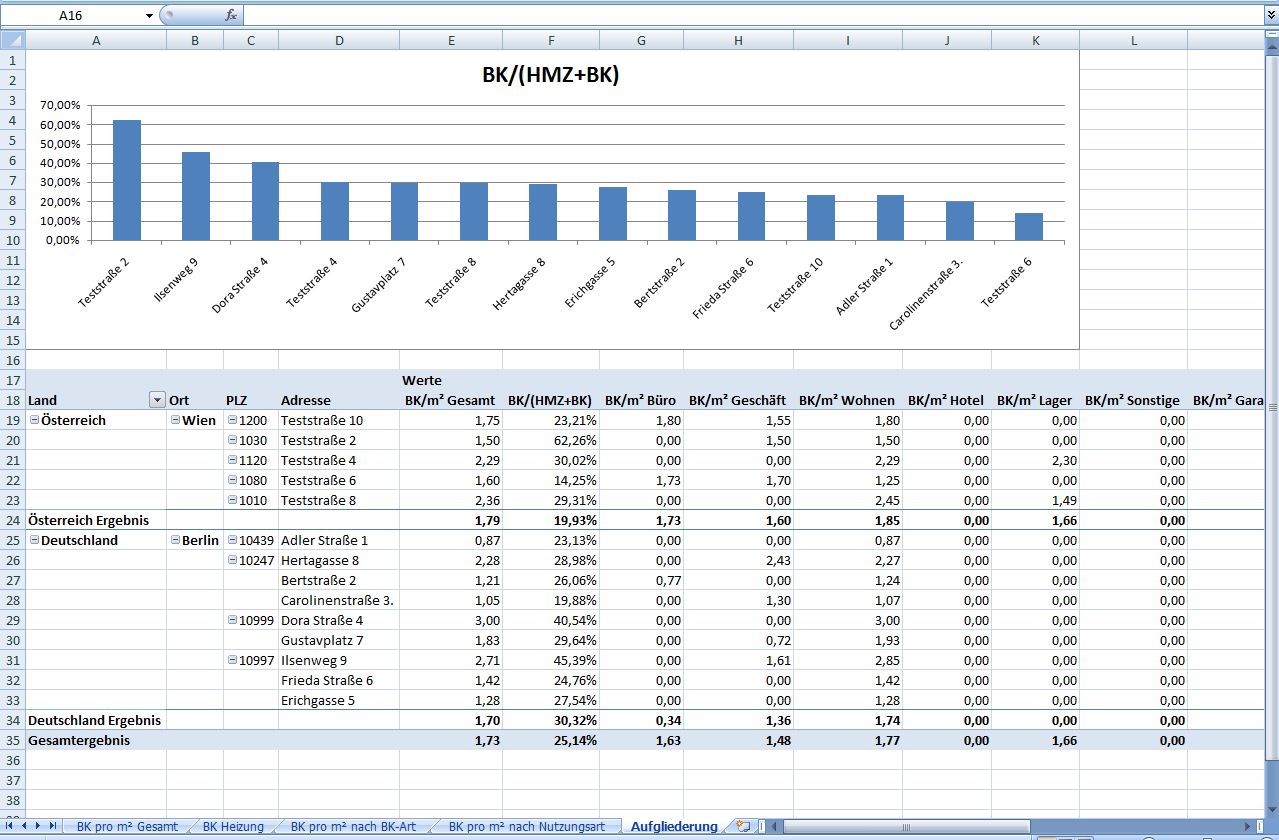Viewport: 1279px width, 840px height.
Task: Collapse PLZ 10247 group
Action: 232,560
